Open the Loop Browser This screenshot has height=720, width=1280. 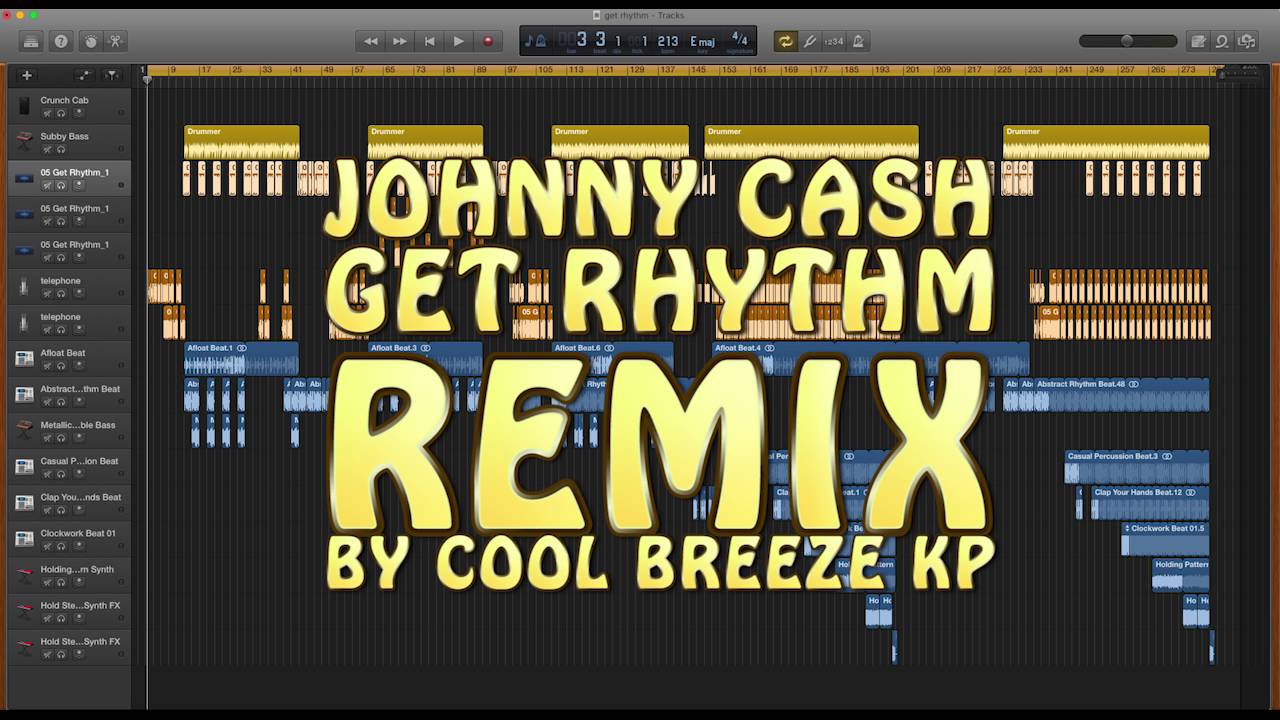click(1222, 41)
